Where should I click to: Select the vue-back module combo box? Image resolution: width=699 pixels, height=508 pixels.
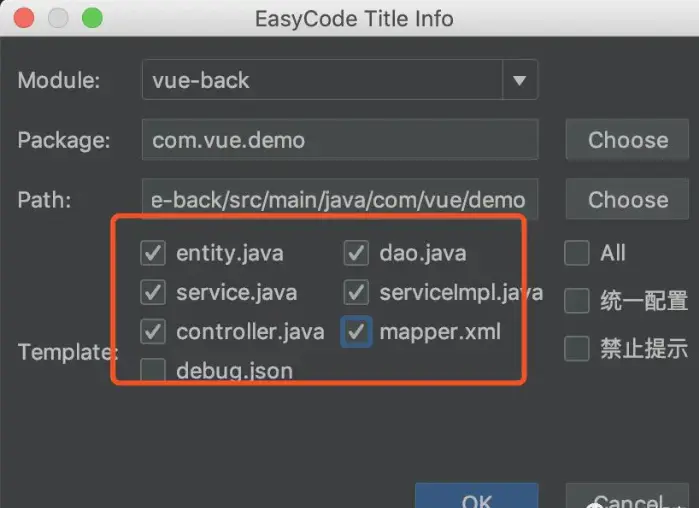(340, 80)
